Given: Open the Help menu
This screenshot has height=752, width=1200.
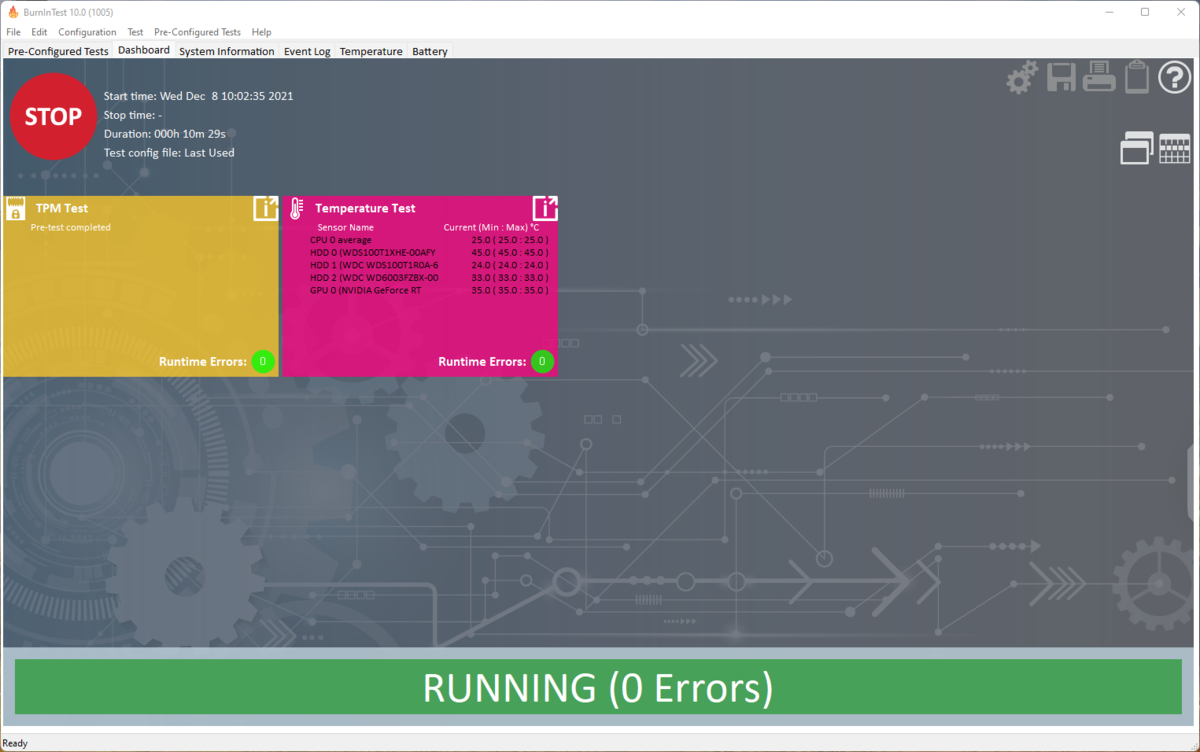Looking at the screenshot, I should (261, 32).
